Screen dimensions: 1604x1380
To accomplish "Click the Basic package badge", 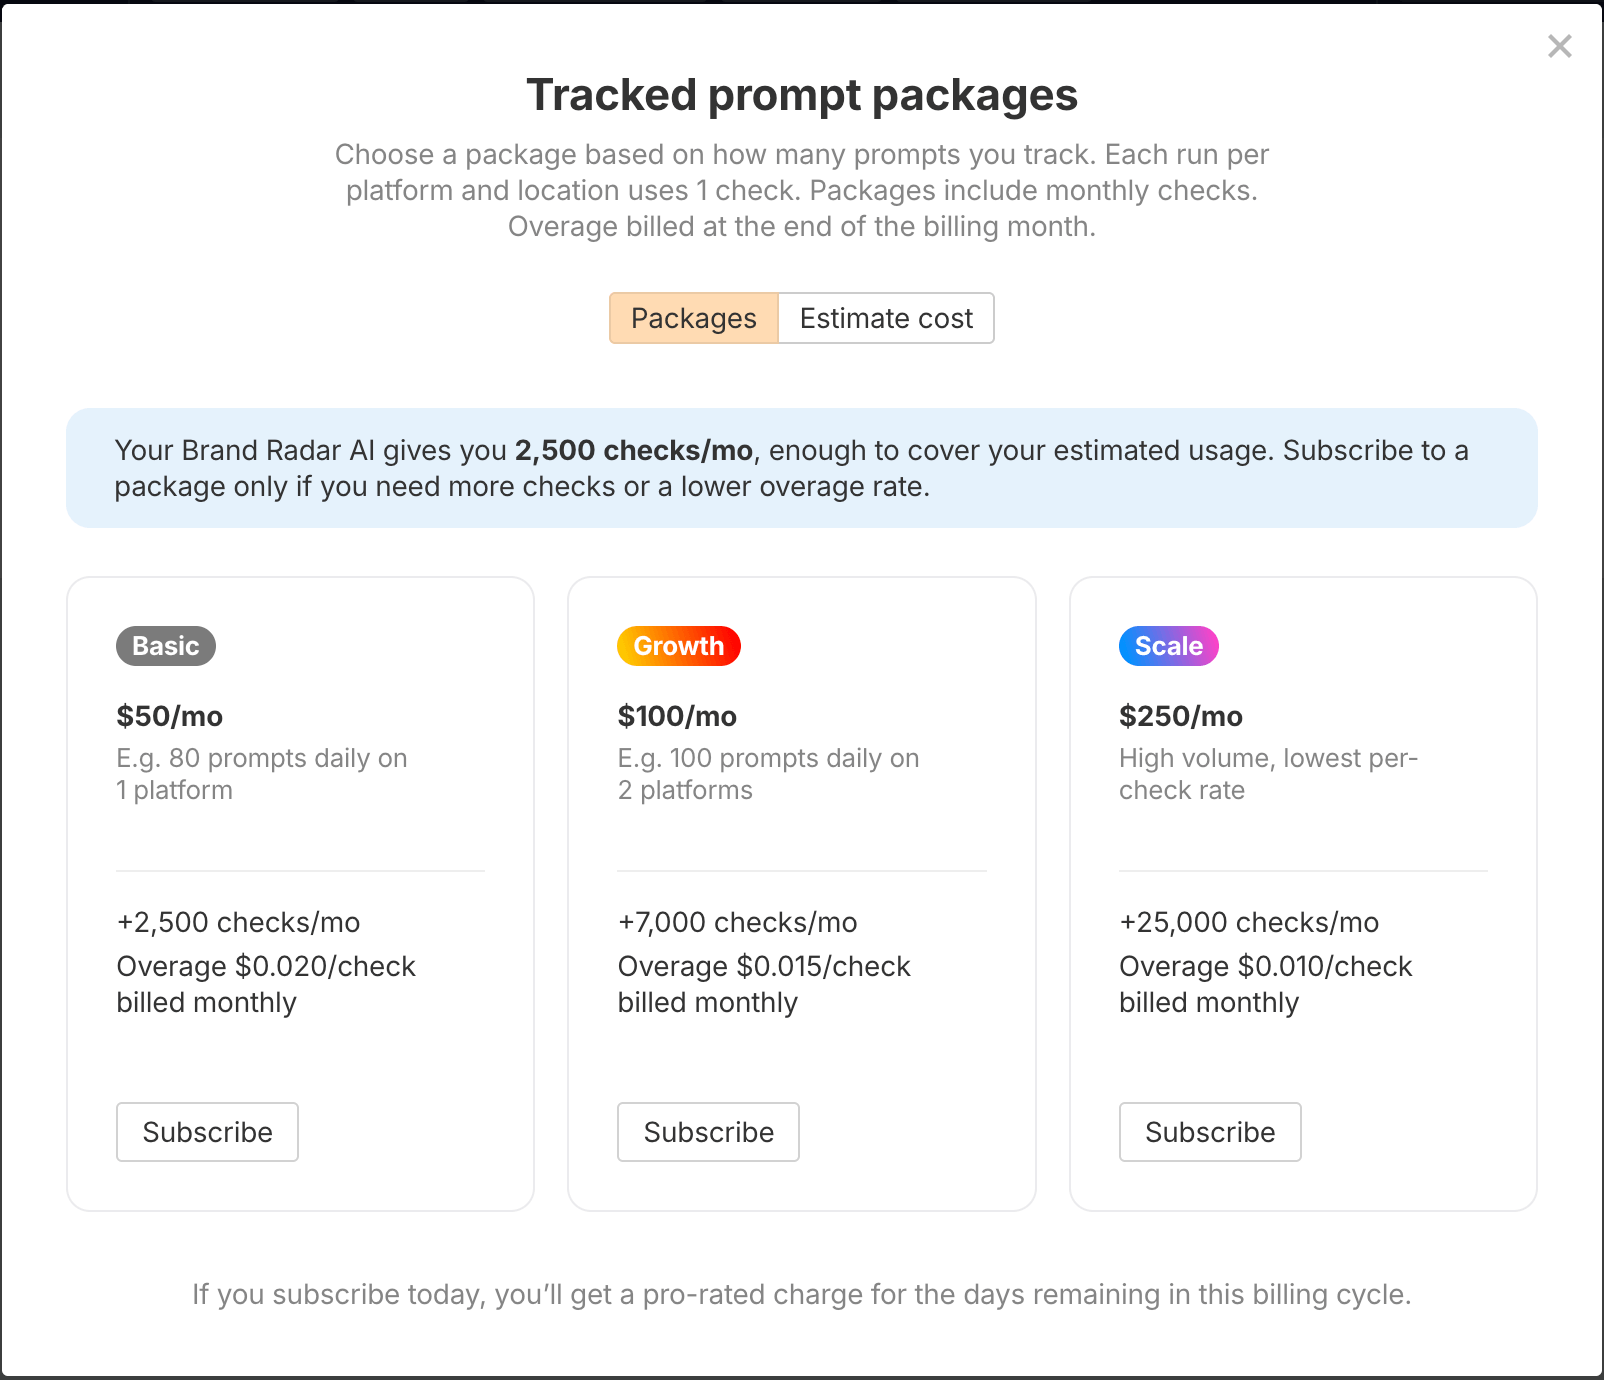I will click(165, 646).
